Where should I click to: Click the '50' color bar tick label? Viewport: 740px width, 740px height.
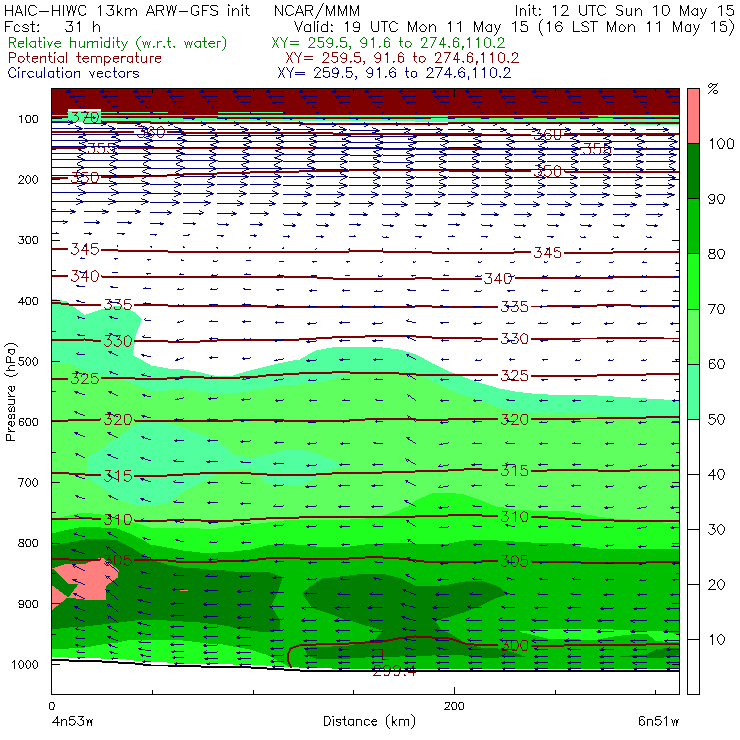click(716, 419)
